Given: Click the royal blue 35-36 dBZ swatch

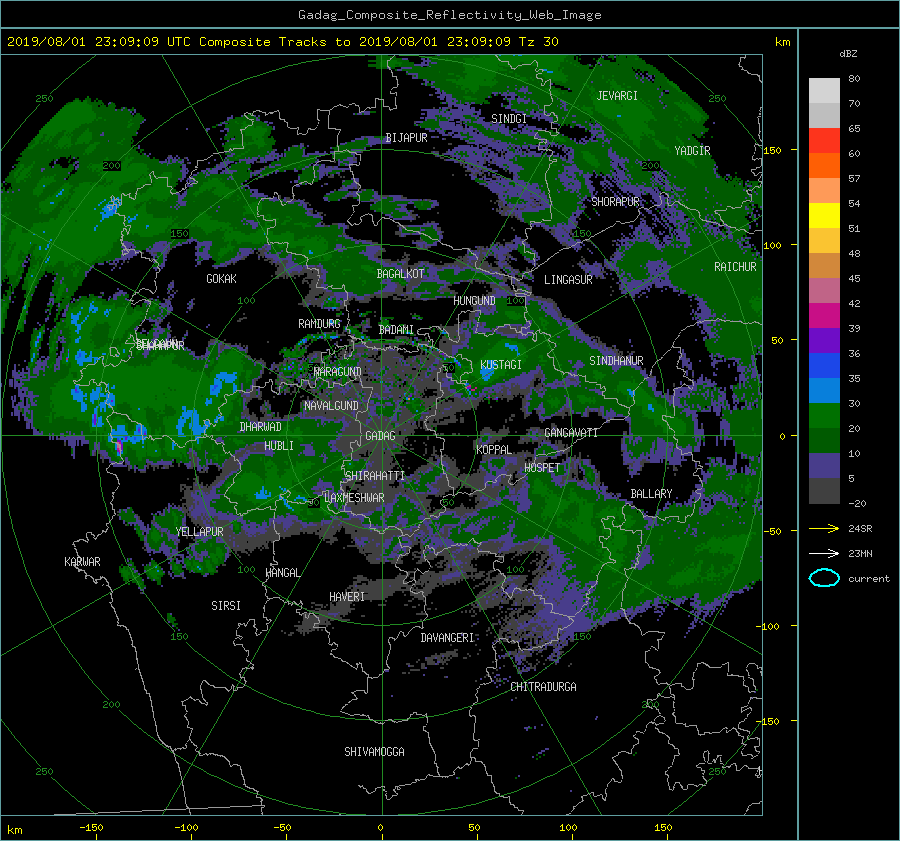Looking at the screenshot, I should [x=824, y=366].
